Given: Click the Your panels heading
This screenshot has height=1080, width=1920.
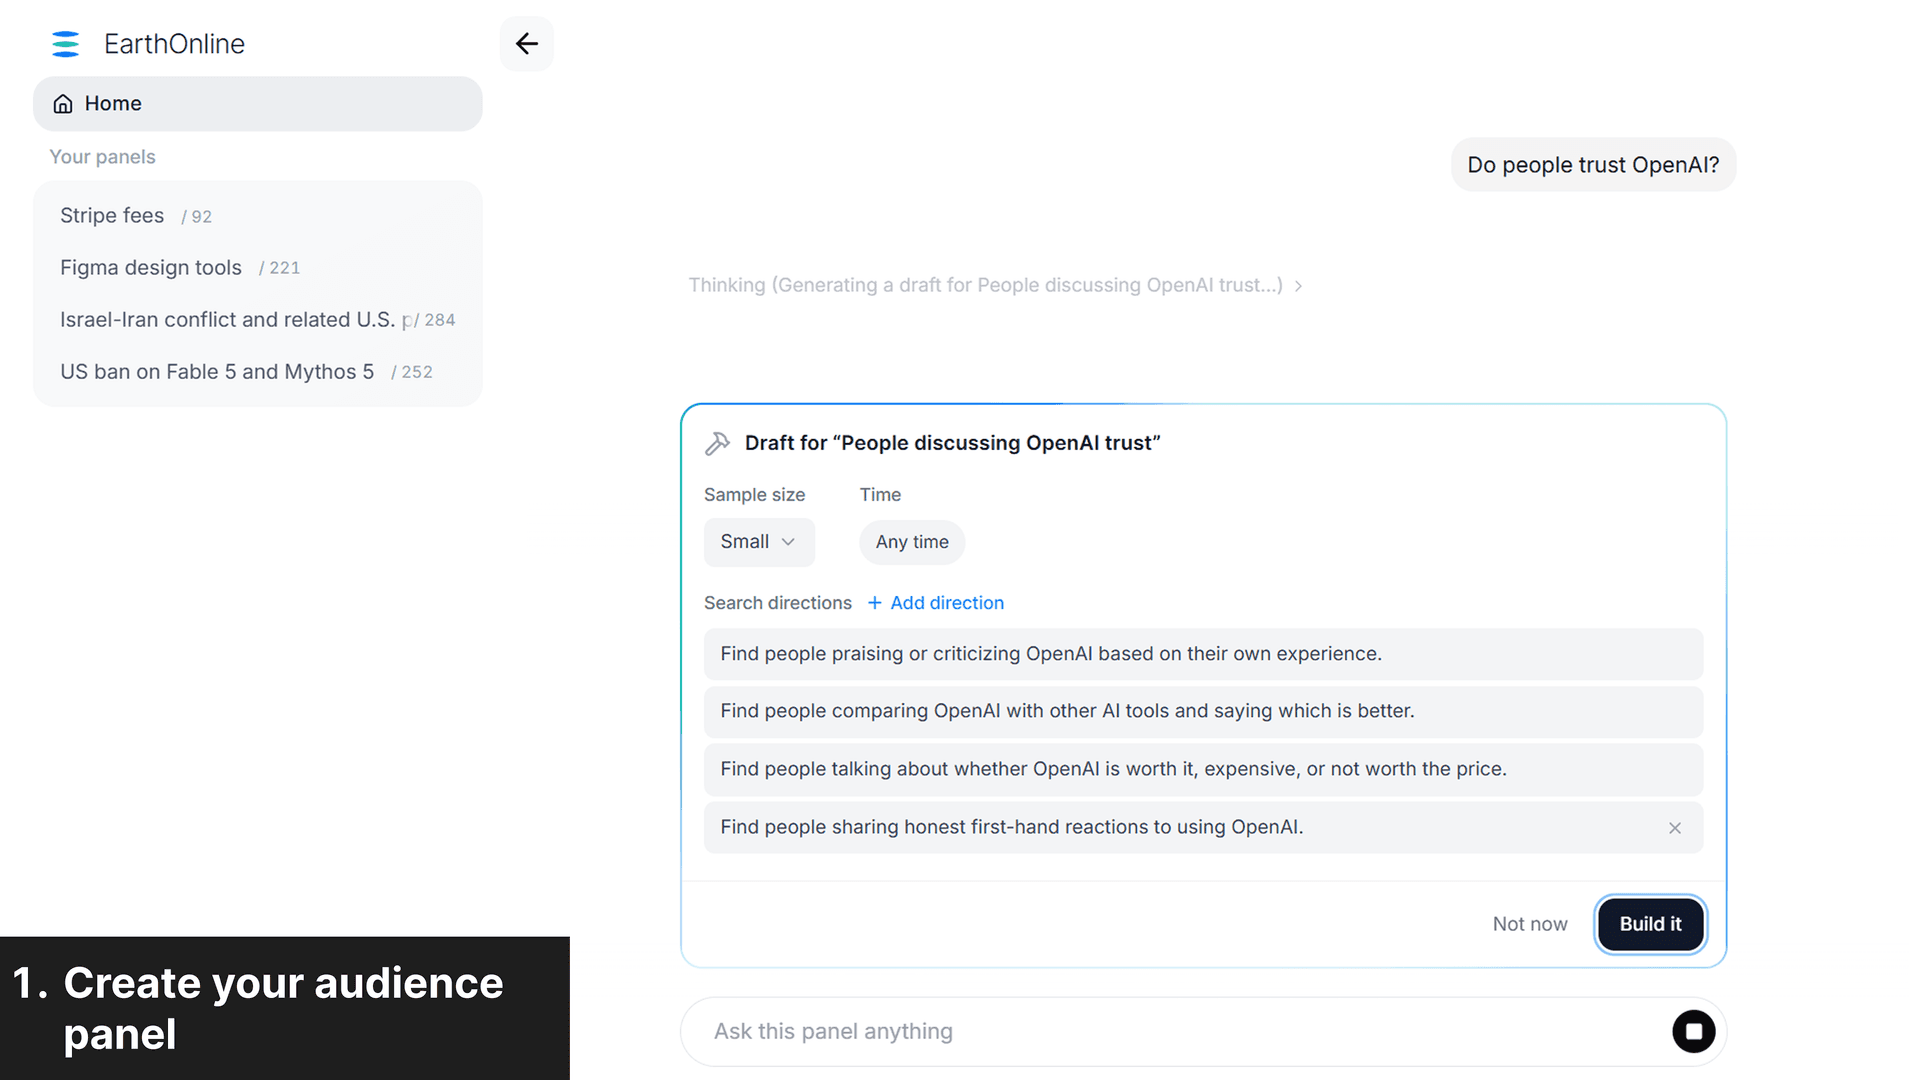Looking at the screenshot, I should pos(102,157).
